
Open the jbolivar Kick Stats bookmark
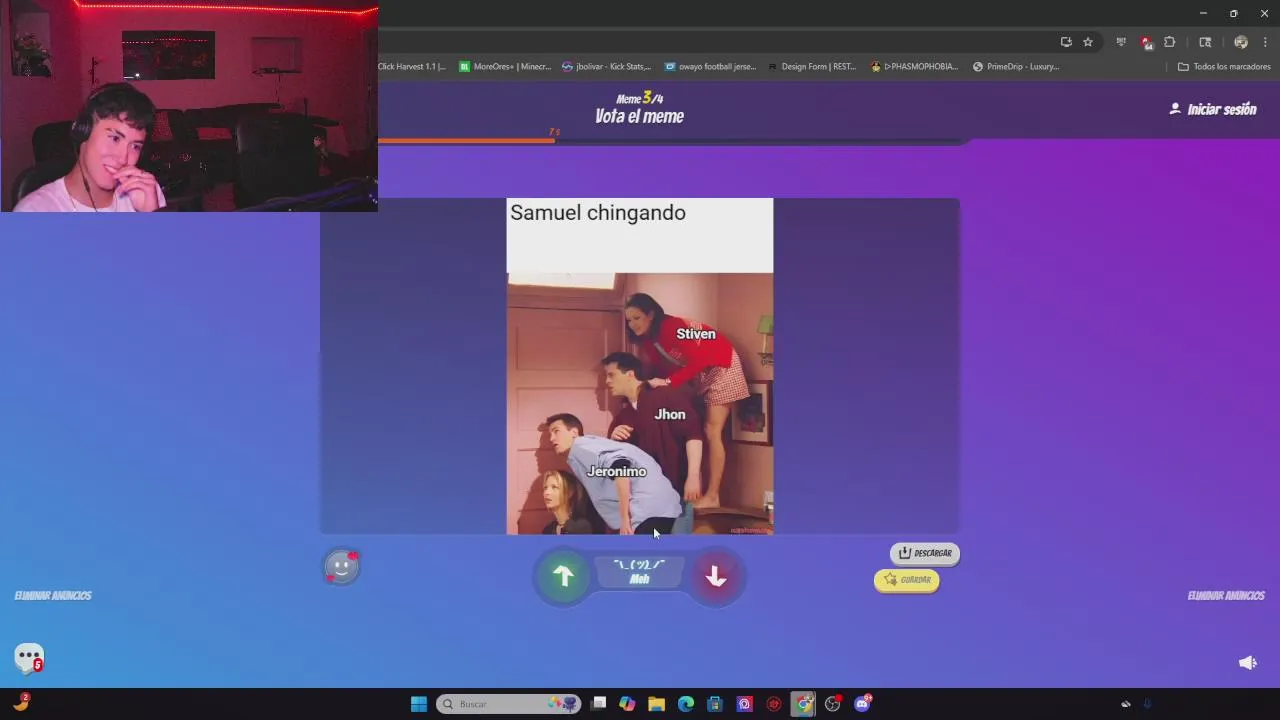[606, 67]
